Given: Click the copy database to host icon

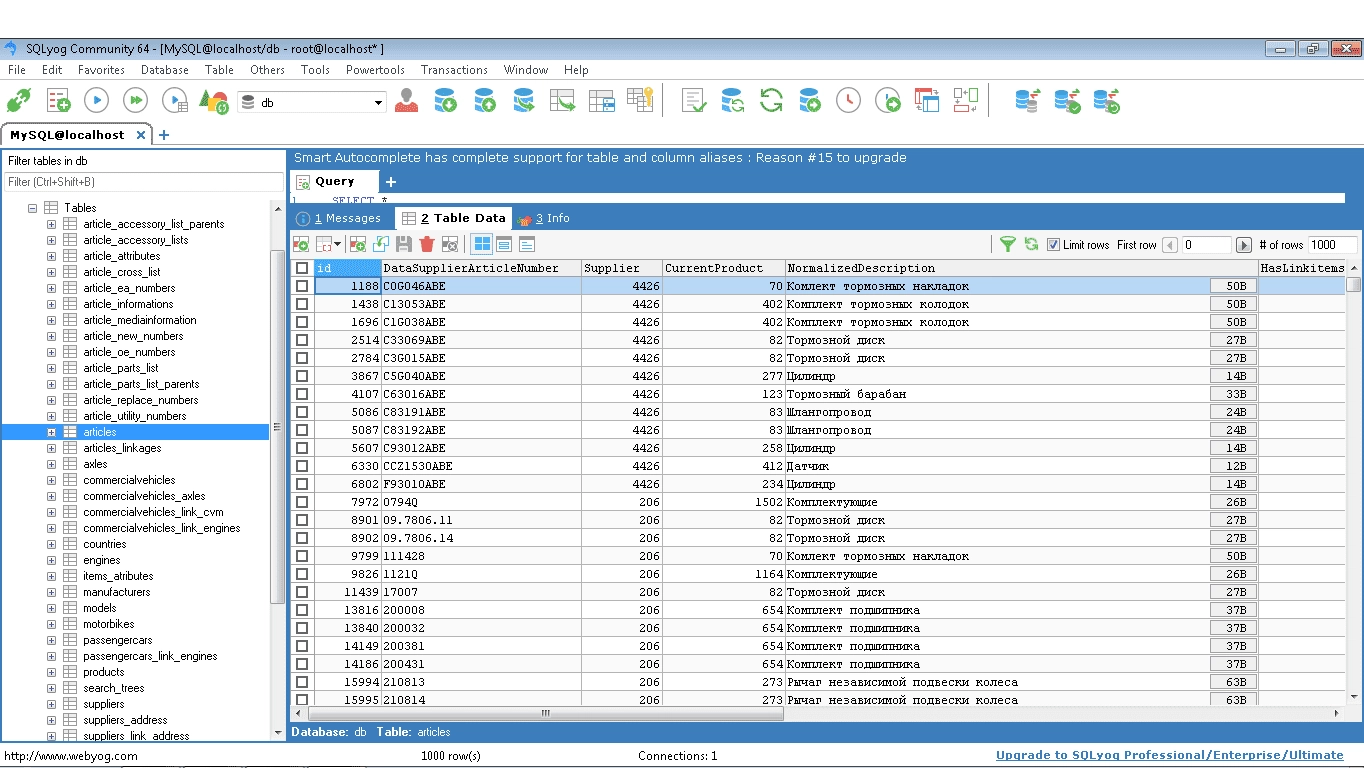Looking at the screenshot, I should tap(523, 100).
